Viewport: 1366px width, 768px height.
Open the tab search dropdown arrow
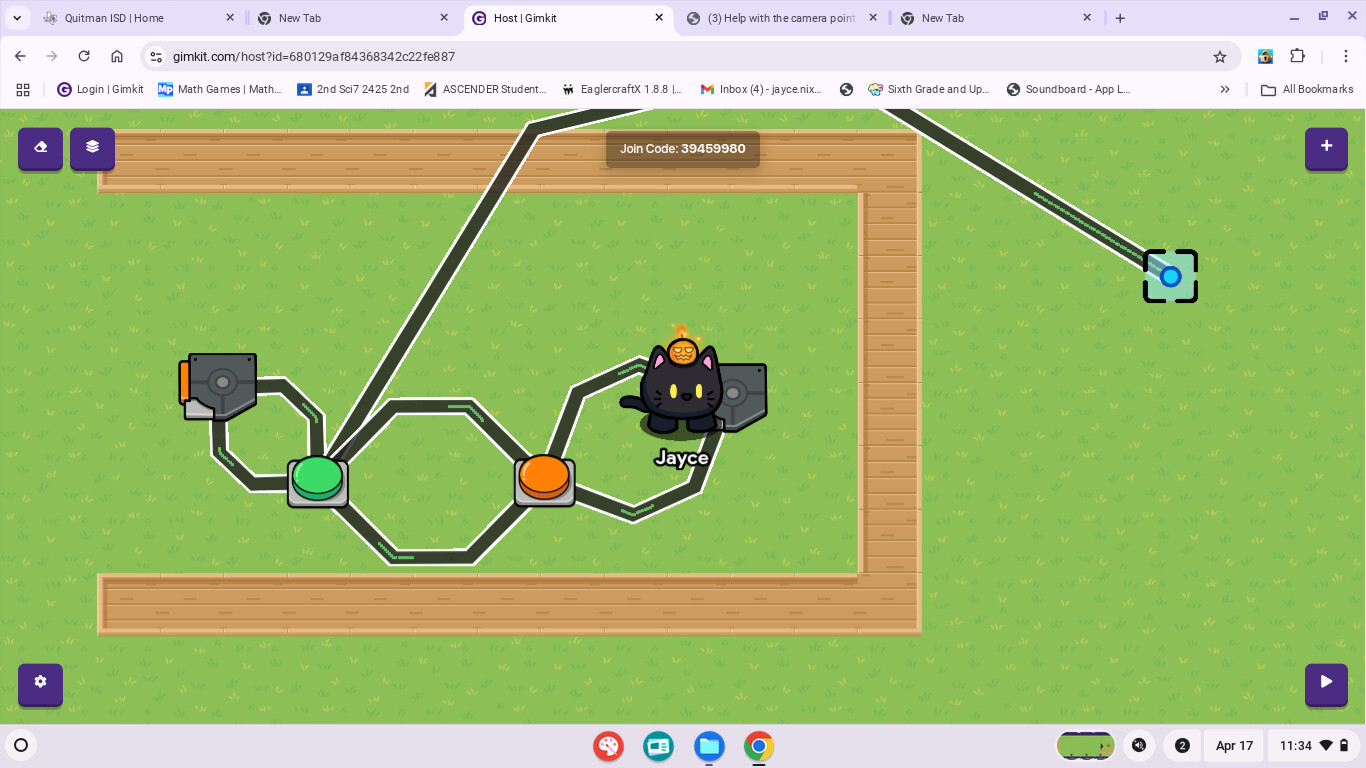[x=17, y=18]
